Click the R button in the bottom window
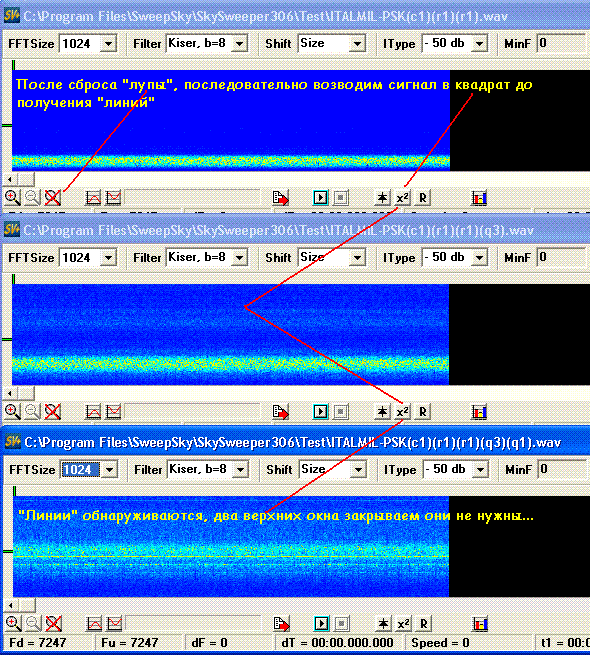Image resolution: width=590 pixels, height=655 pixels. coord(424,624)
